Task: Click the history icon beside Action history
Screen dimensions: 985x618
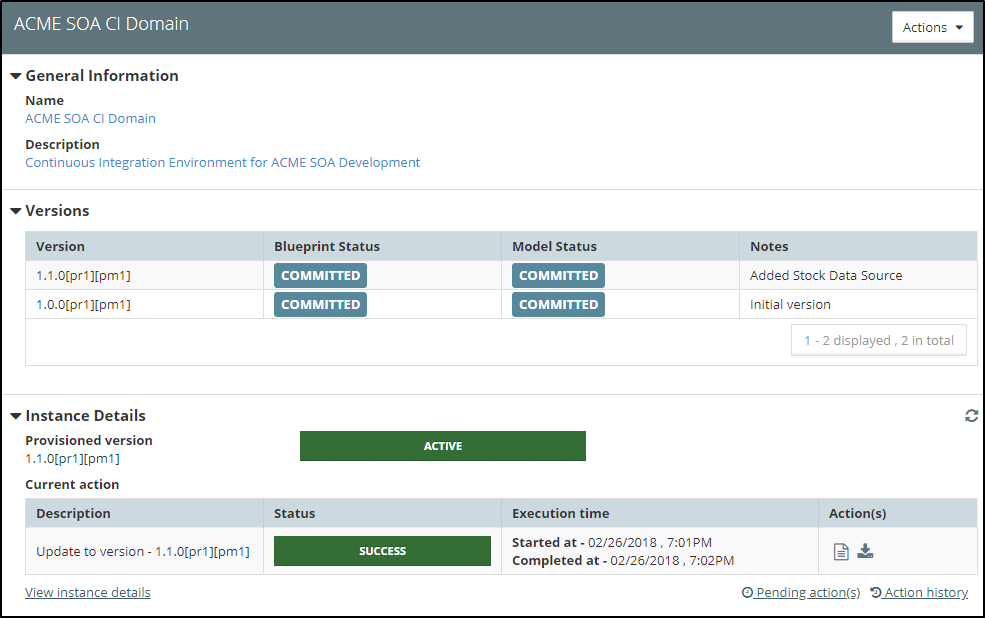Action: coord(876,593)
